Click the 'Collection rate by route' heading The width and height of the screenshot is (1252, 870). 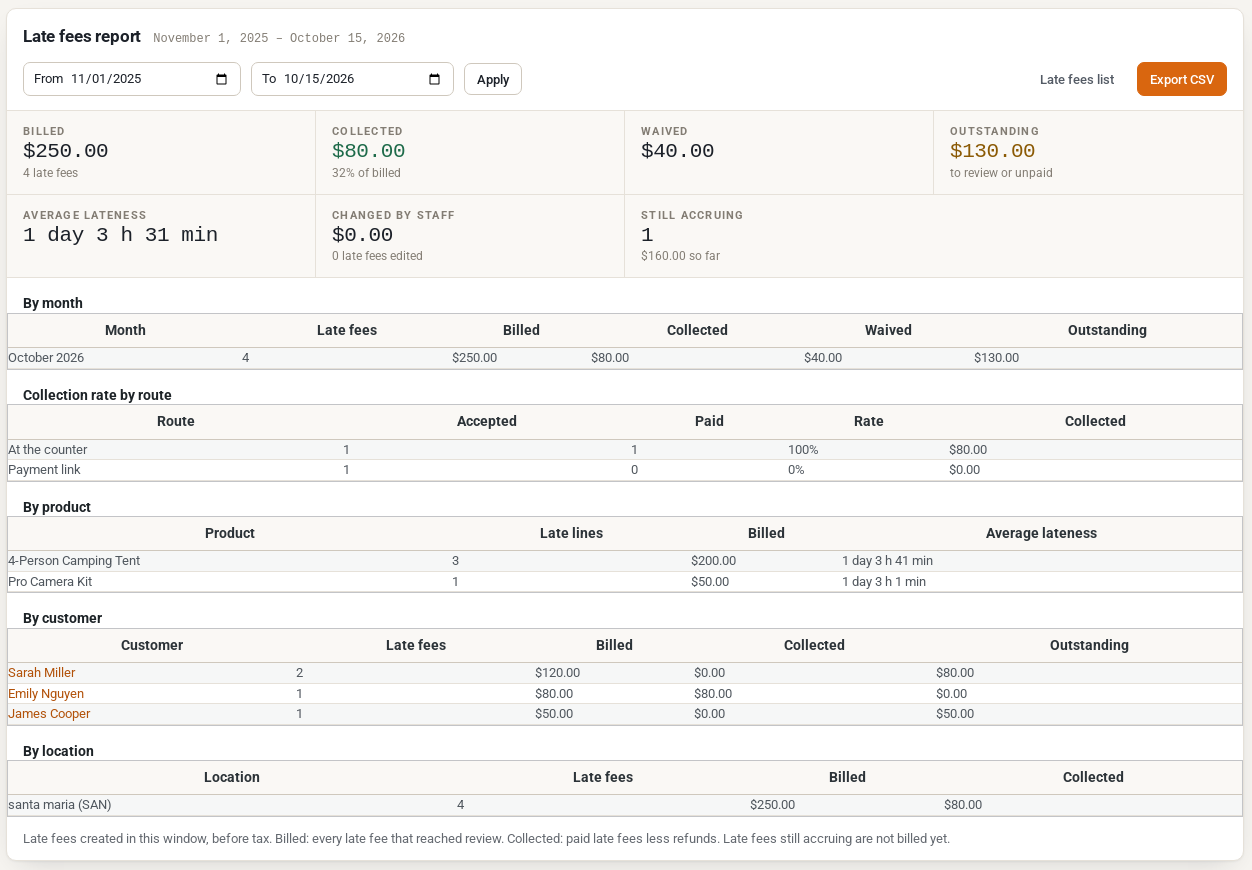tap(97, 395)
